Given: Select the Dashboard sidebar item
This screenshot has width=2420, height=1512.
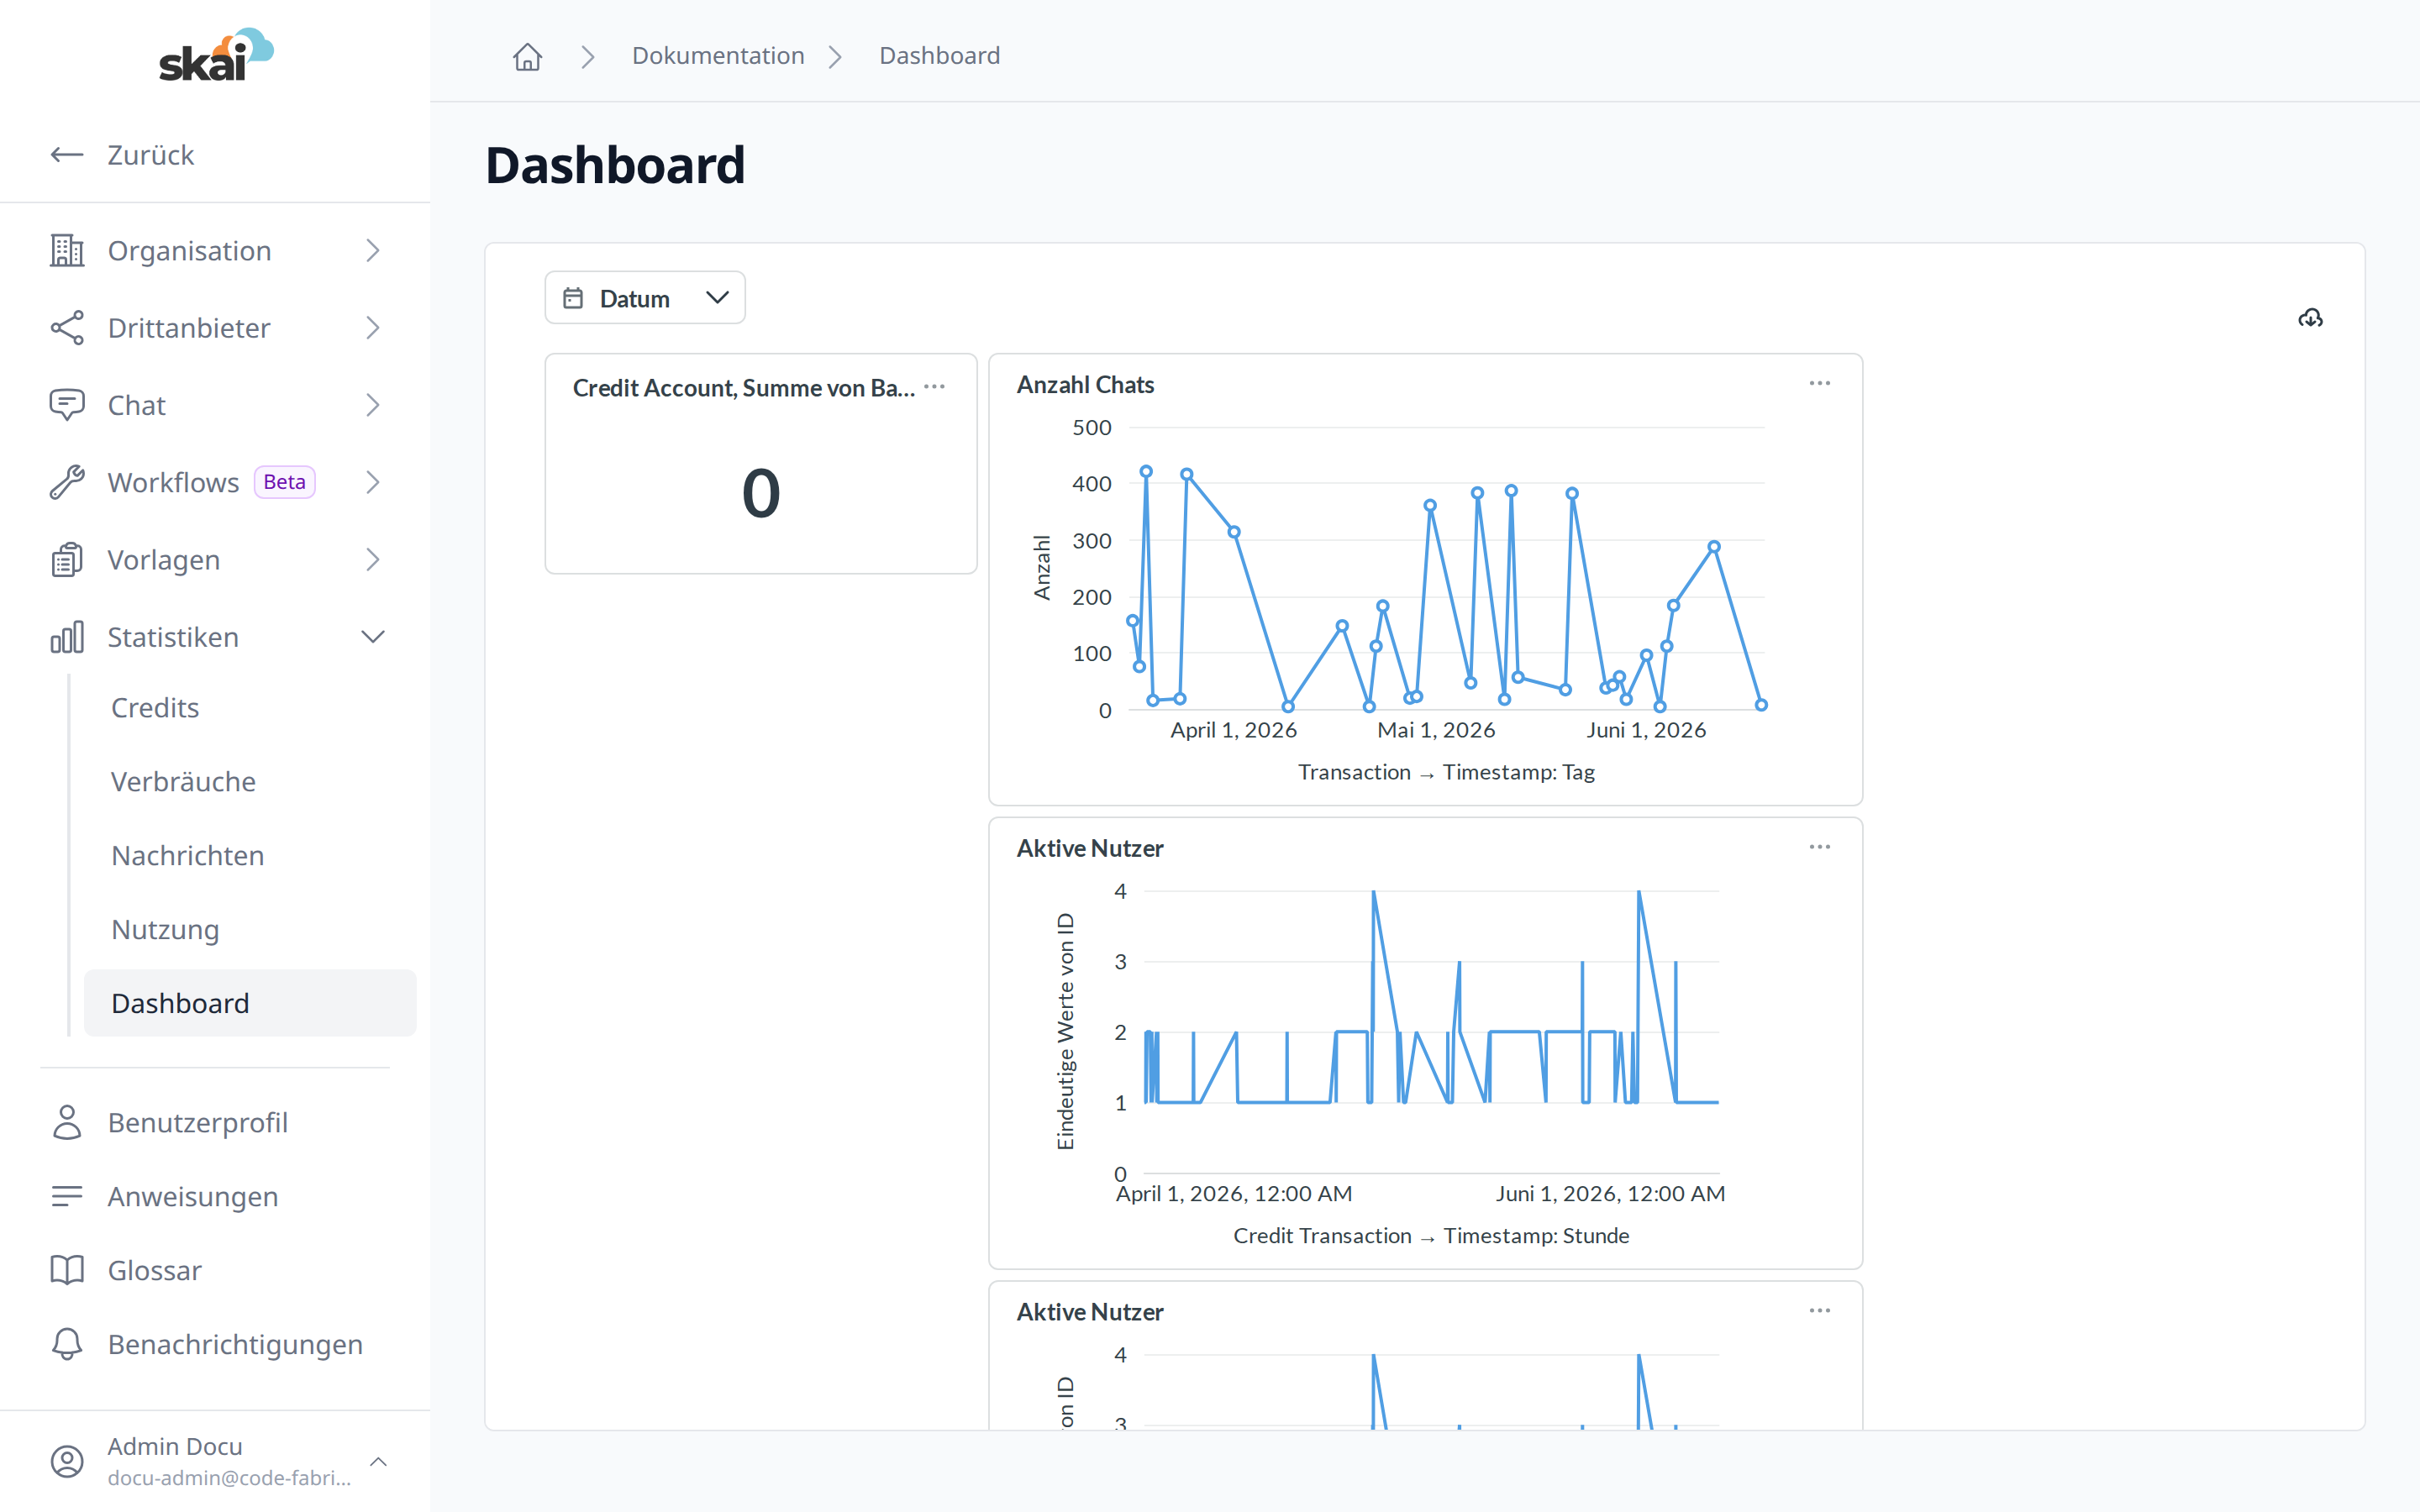Looking at the screenshot, I should pyautogui.click(x=250, y=1003).
